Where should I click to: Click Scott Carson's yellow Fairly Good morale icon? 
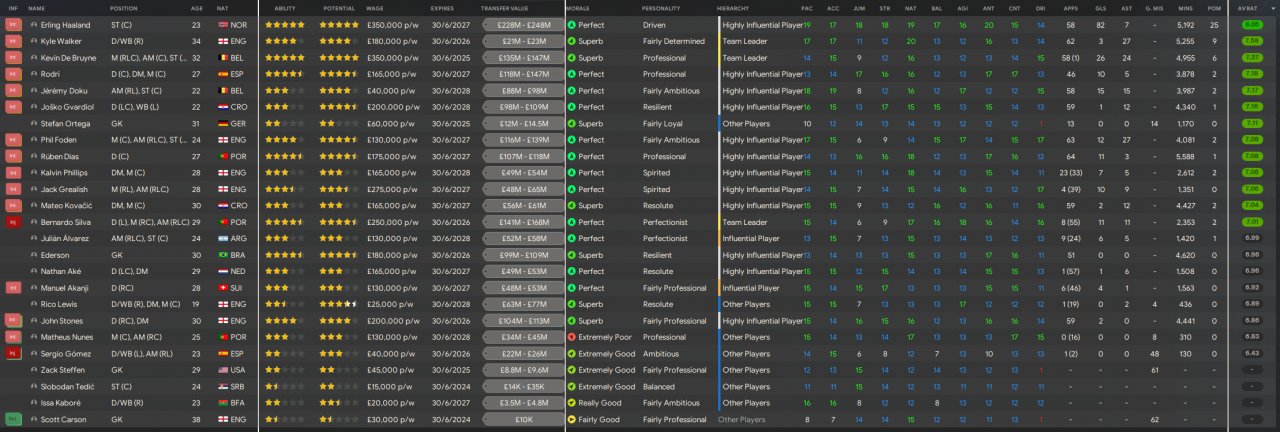[571, 419]
